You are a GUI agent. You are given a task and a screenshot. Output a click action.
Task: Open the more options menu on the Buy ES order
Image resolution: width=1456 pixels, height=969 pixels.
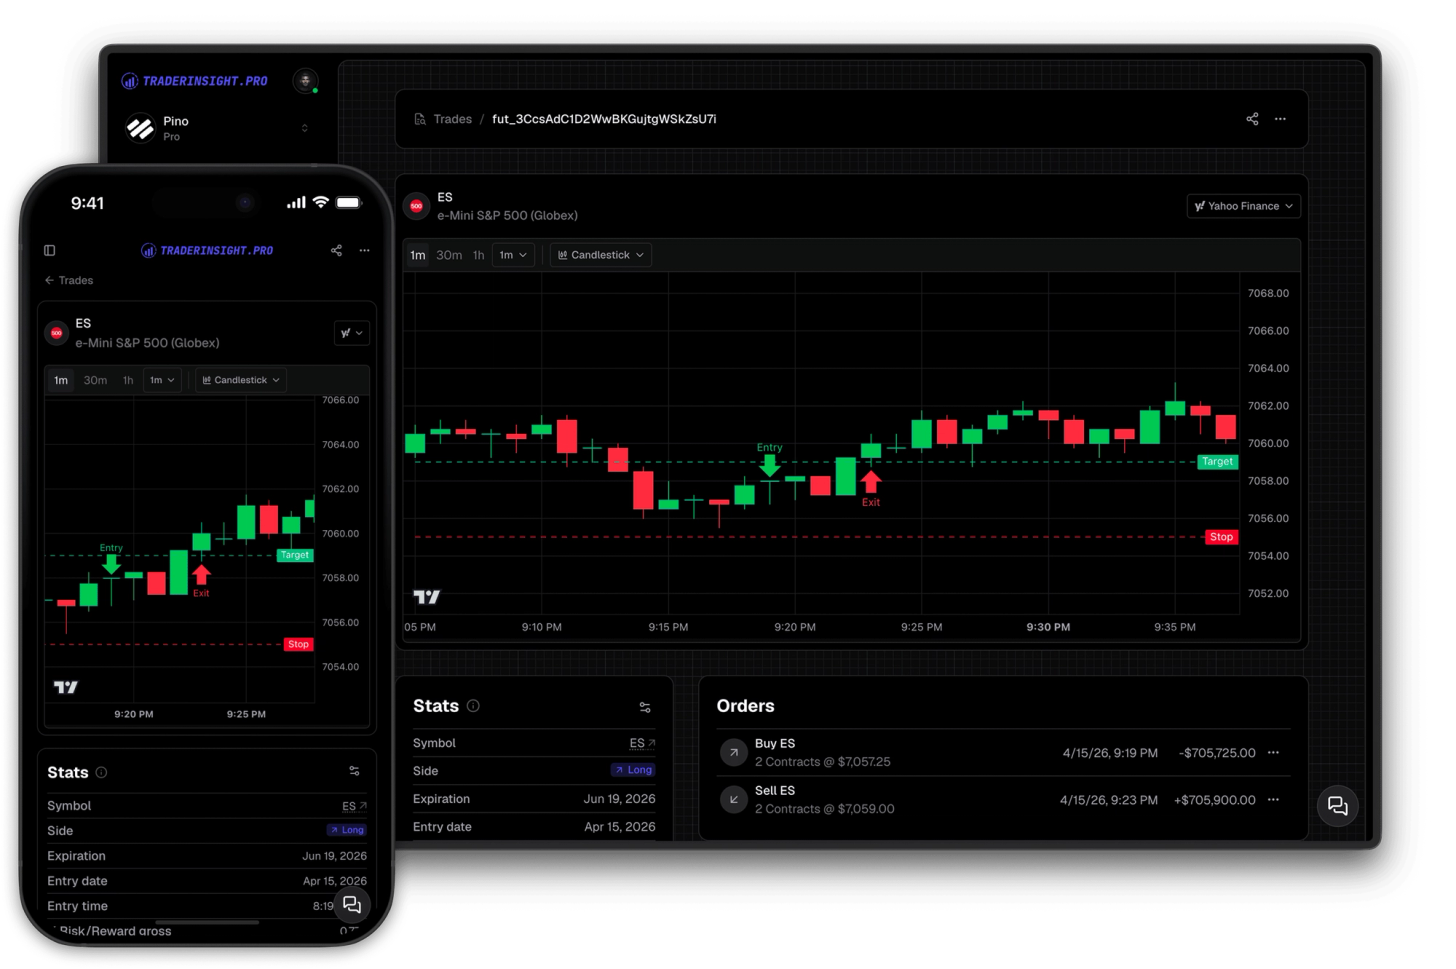tap(1272, 753)
